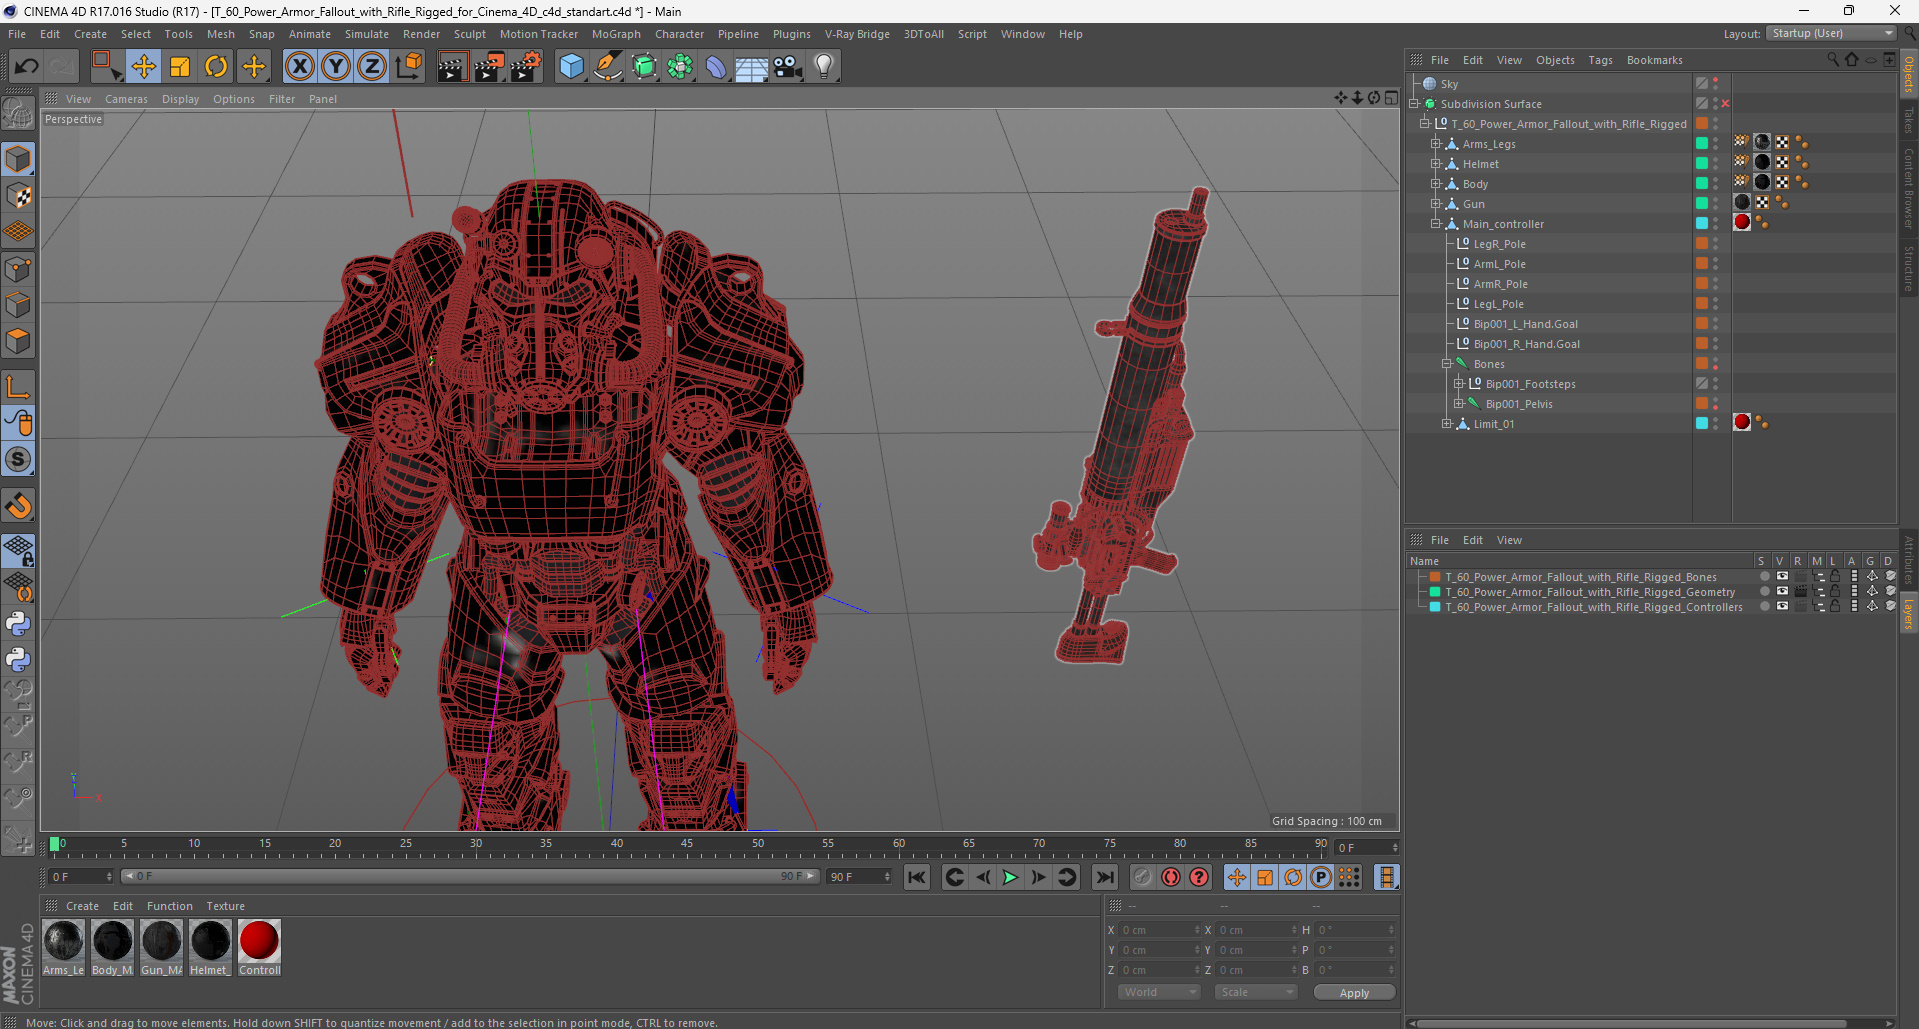
Task: Add a Floor environment object
Action: coord(751,67)
